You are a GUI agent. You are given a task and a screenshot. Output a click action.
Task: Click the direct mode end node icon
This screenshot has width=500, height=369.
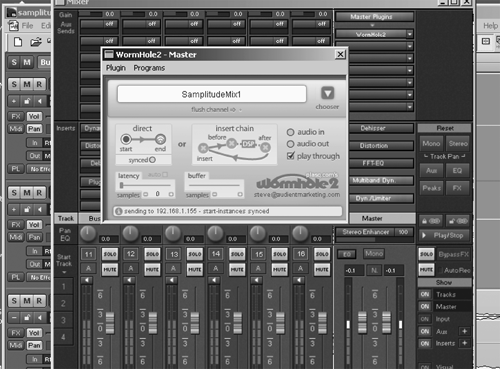[160, 139]
